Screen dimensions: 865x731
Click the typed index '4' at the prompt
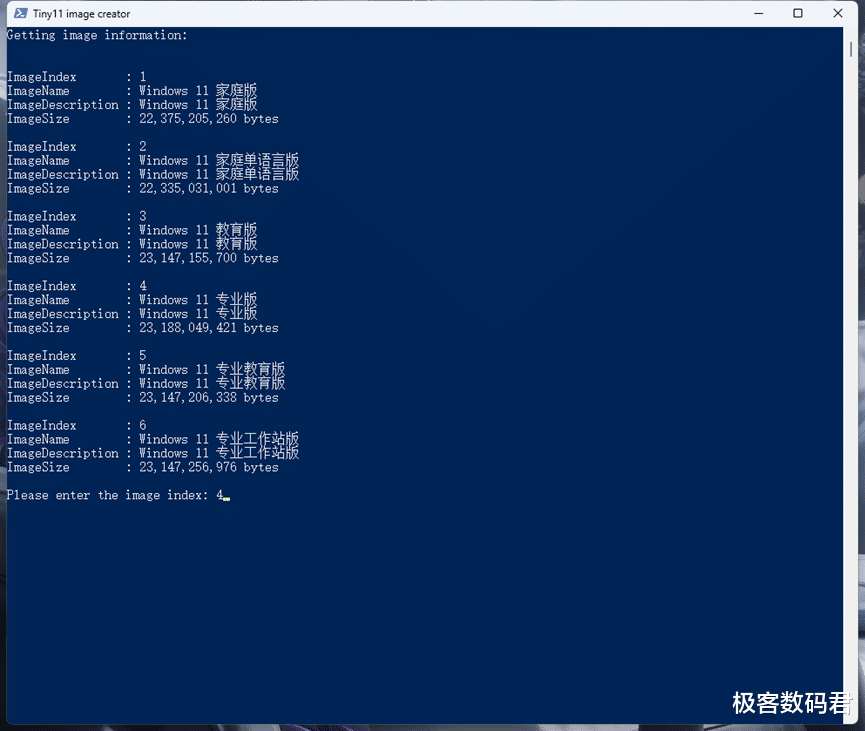(x=220, y=495)
